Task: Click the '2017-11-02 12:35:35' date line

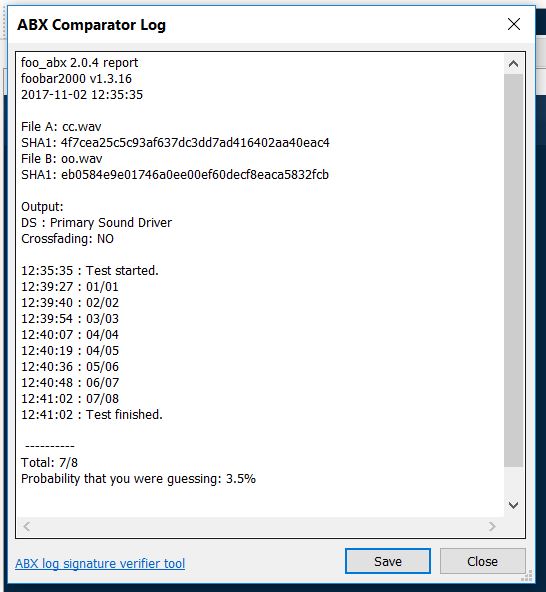Action: pyautogui.click(x=82, y=94)
